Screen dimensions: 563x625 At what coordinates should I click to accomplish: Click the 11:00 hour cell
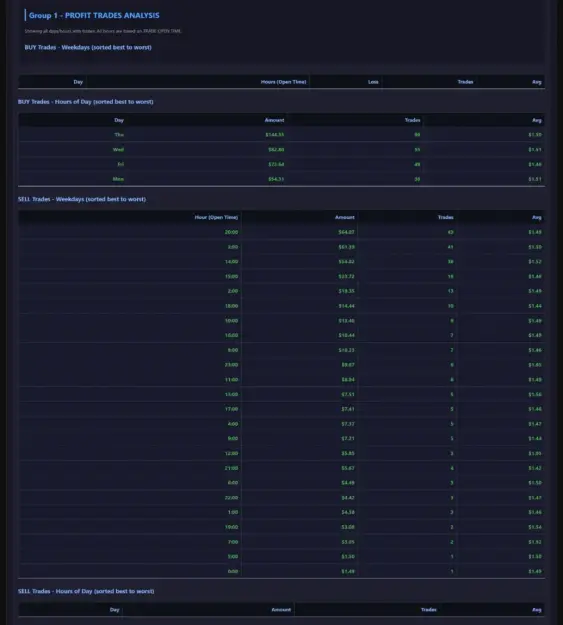[231, 379]
